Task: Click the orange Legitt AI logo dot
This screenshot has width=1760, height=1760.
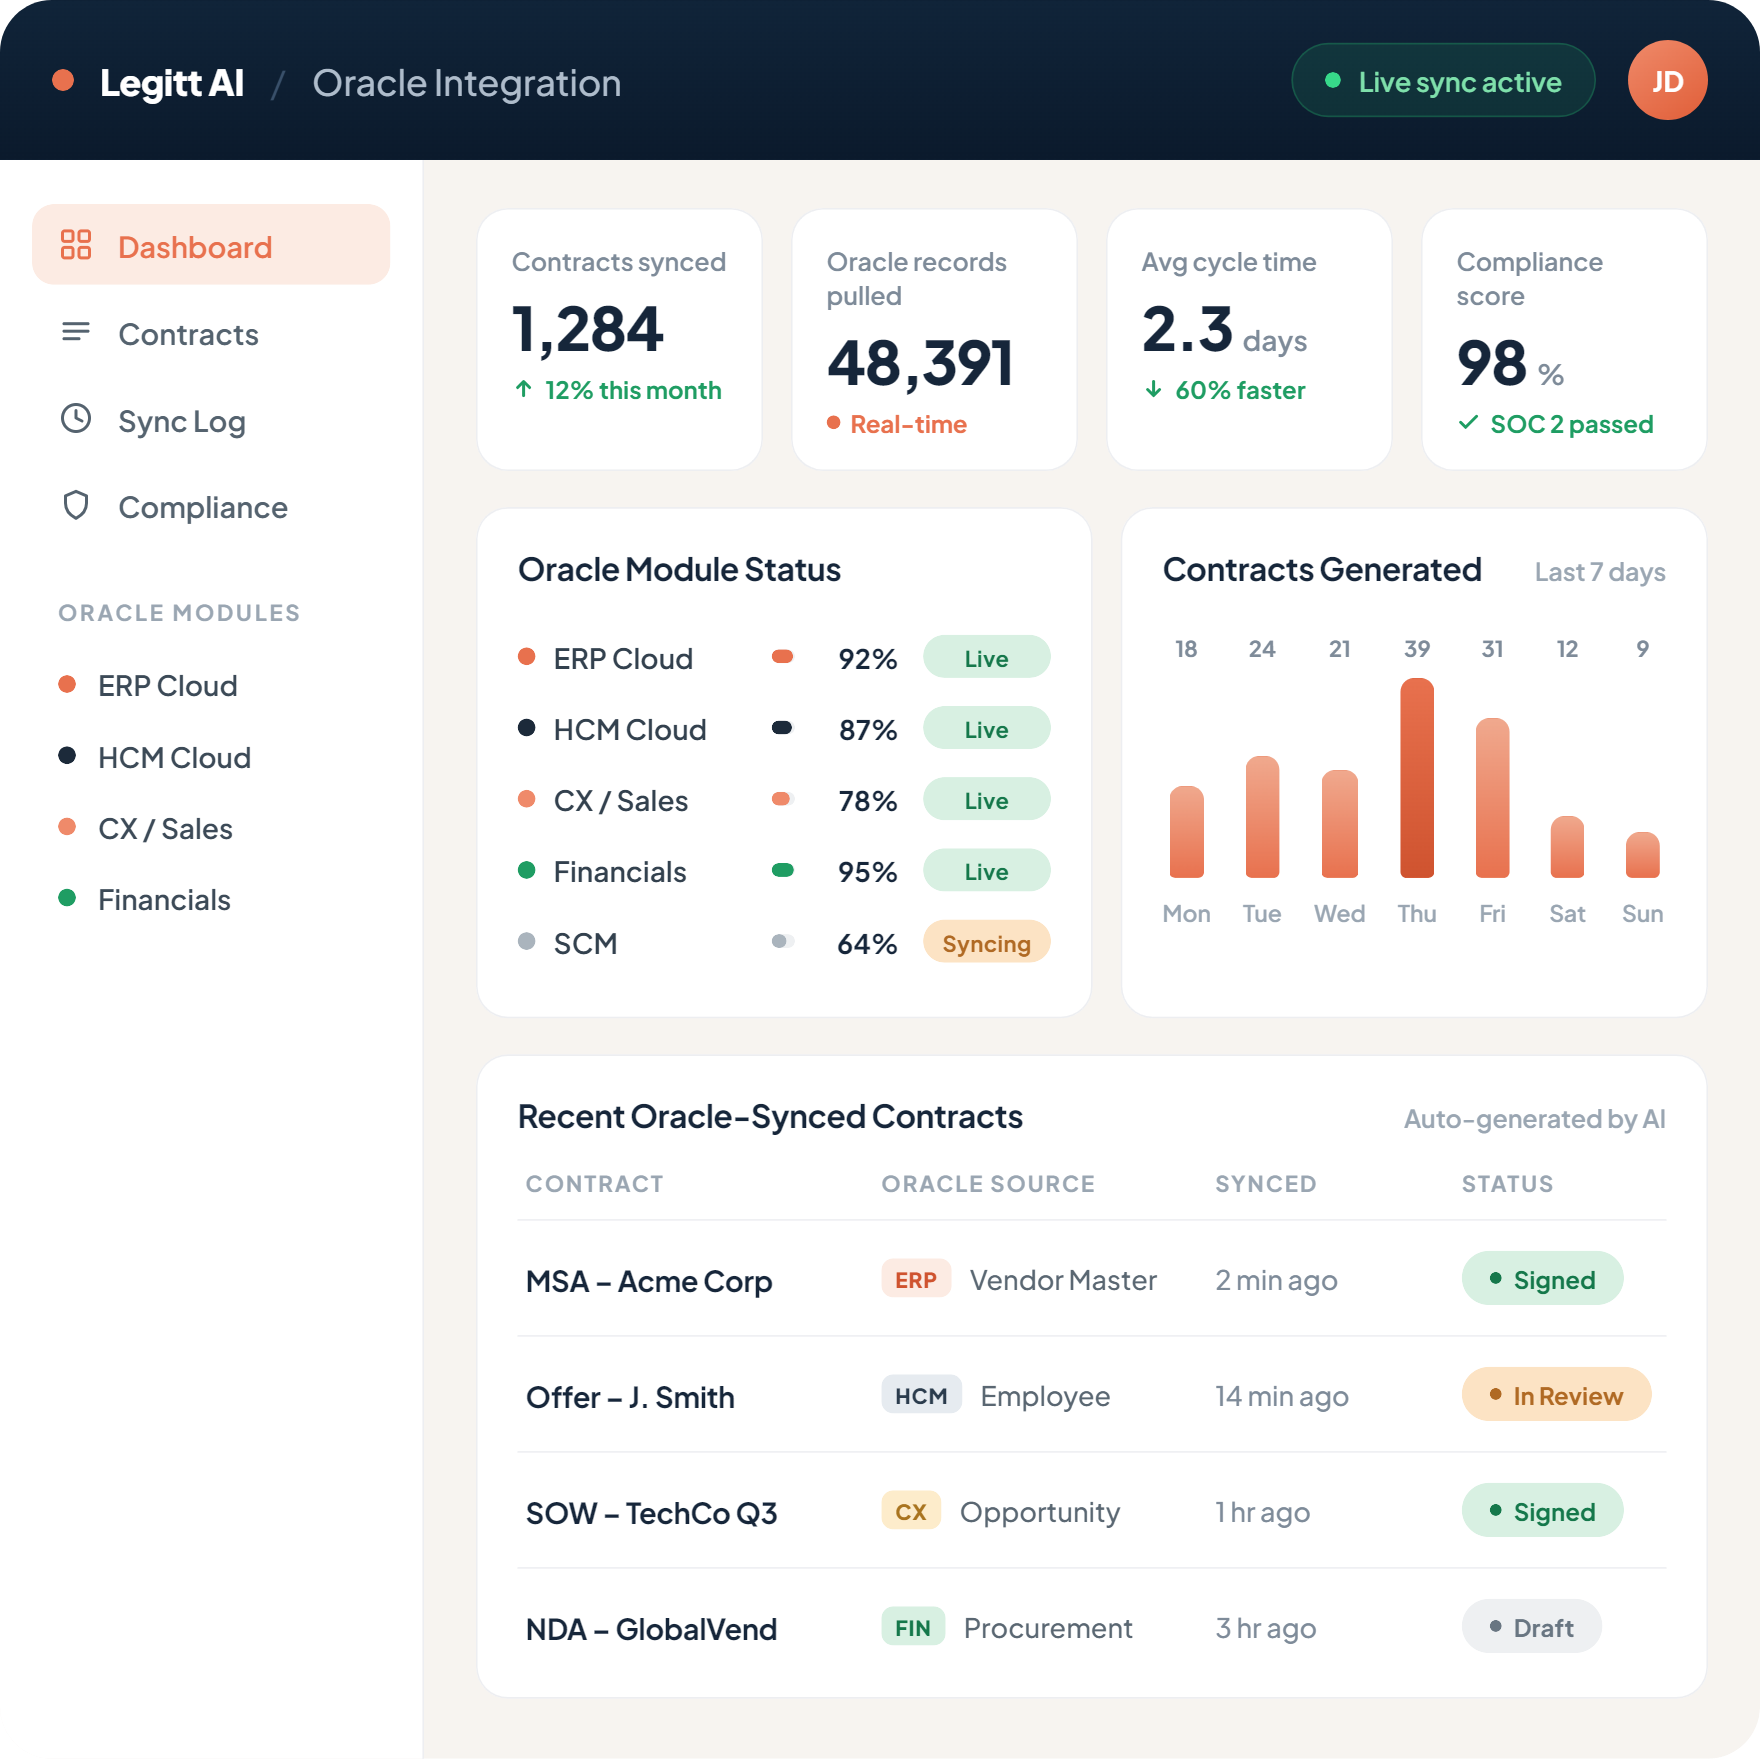Action: 63,80
